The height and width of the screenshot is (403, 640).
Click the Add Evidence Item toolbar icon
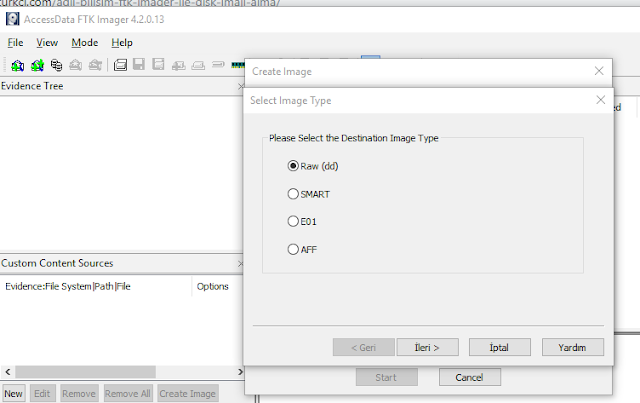17,65
